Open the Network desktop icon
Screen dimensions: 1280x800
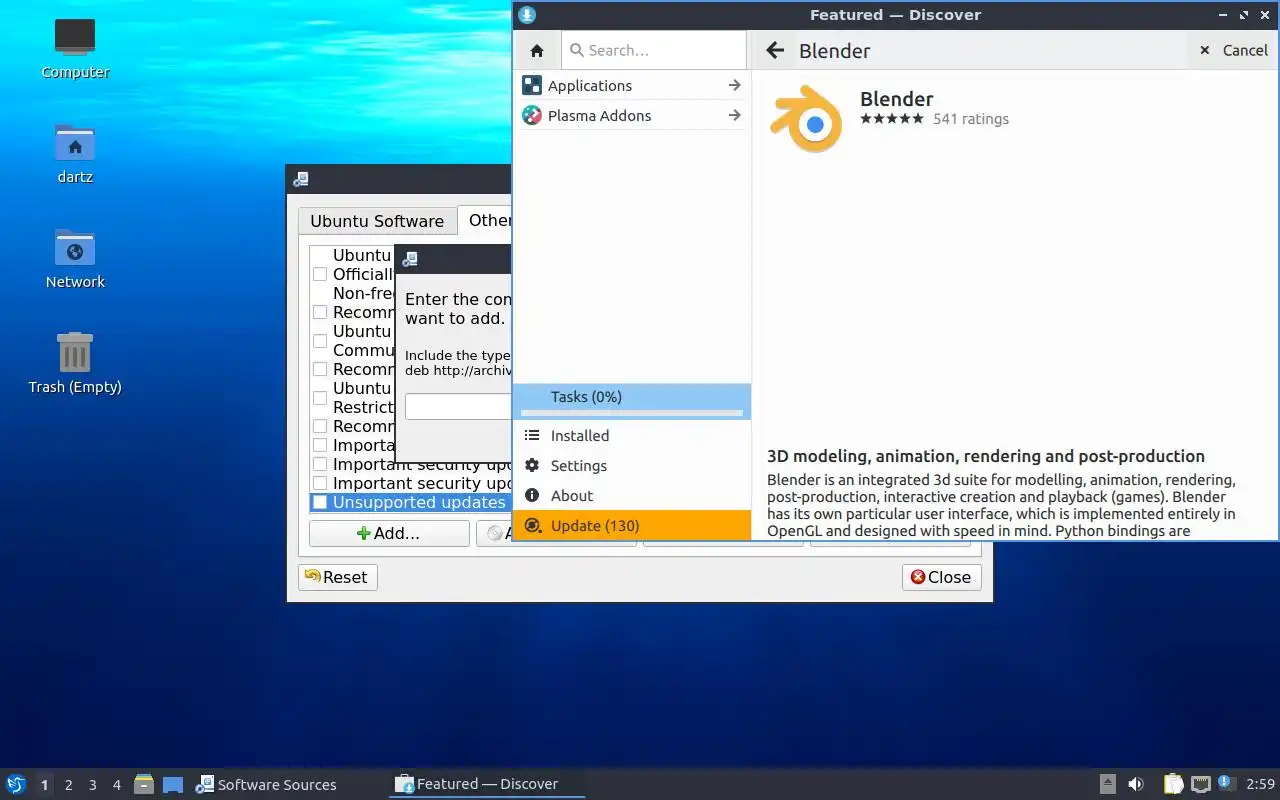point(75,248)
